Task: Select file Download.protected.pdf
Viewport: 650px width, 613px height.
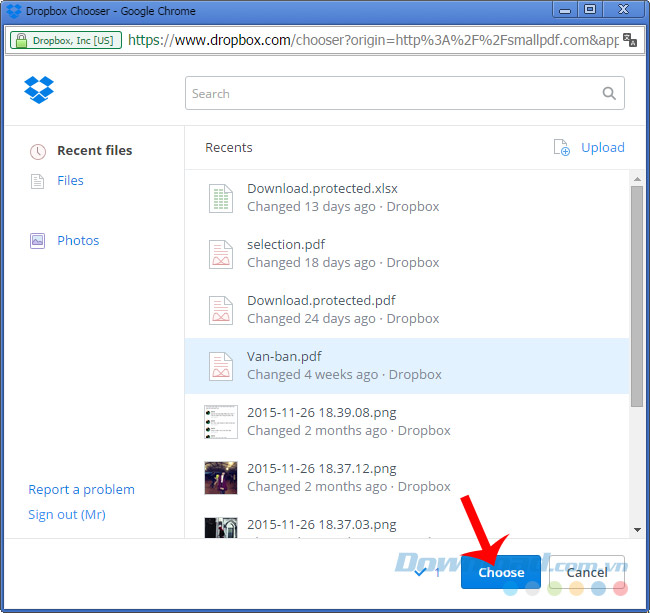Action: (407, 310)
